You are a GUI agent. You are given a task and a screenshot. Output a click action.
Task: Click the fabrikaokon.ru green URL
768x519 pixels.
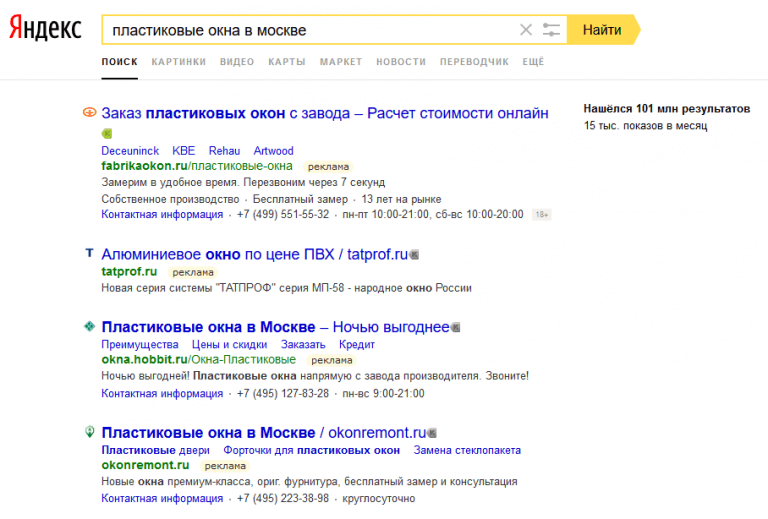tap(197, 166)
